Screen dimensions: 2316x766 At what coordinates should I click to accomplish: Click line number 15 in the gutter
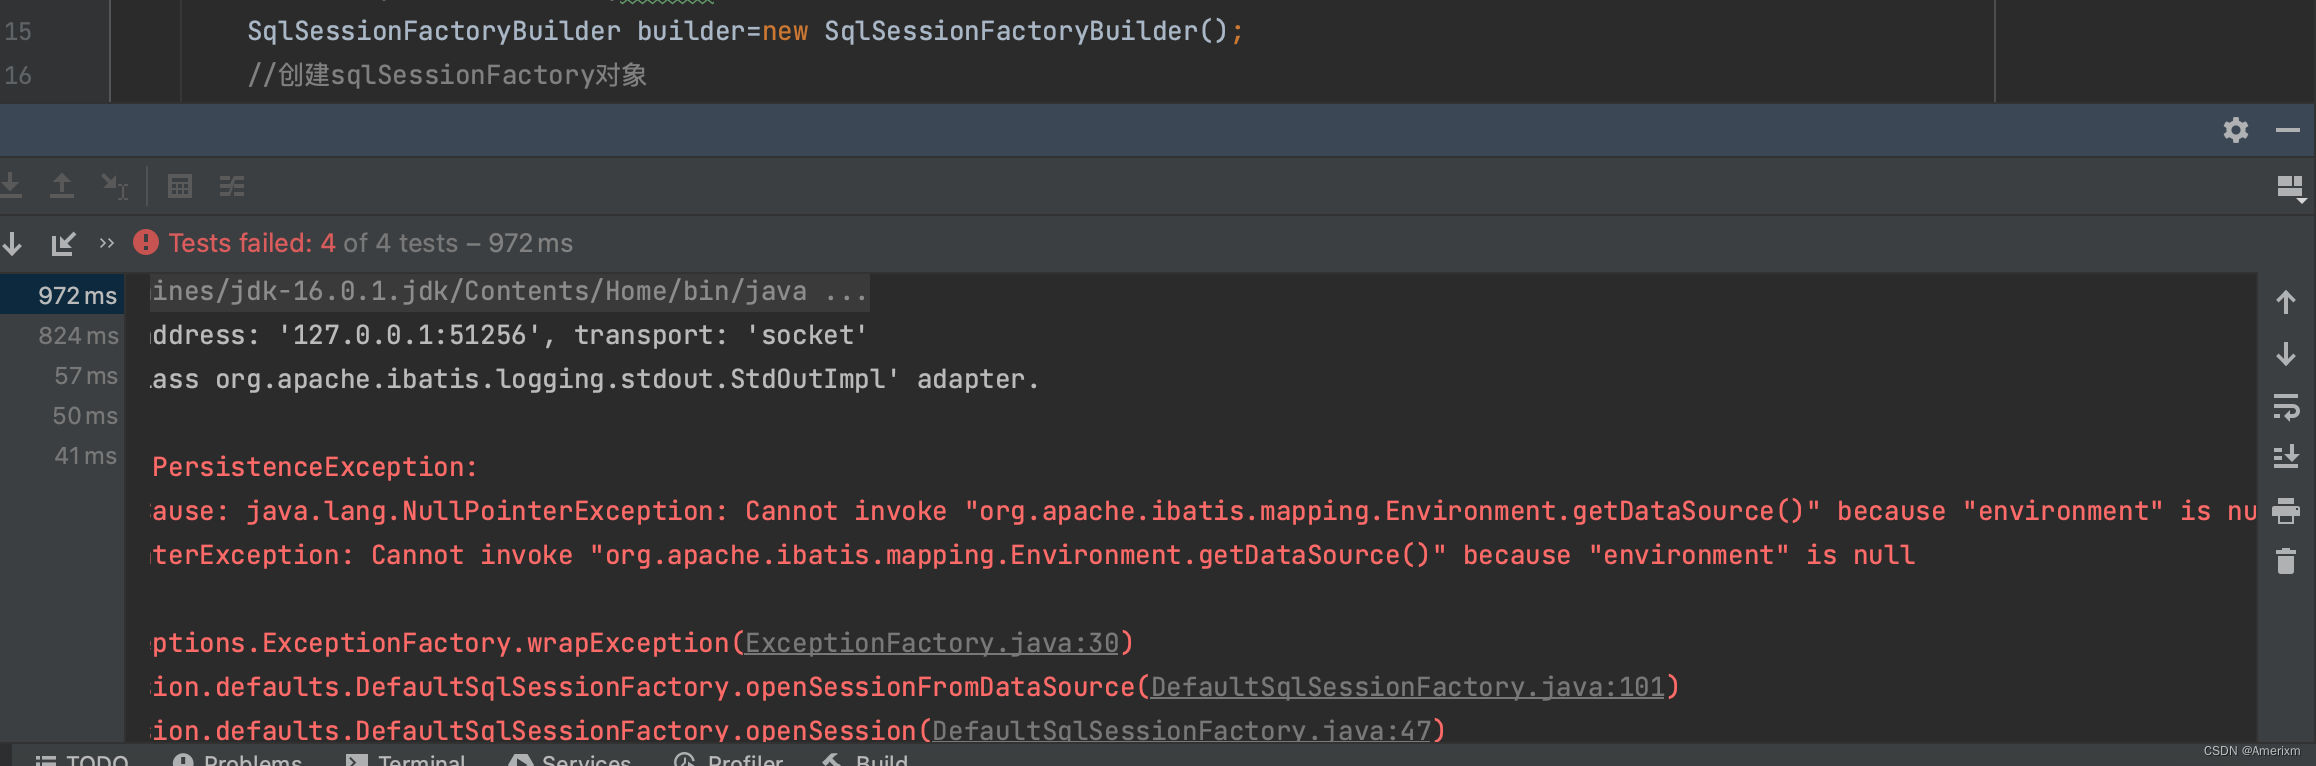pos(18,31)
